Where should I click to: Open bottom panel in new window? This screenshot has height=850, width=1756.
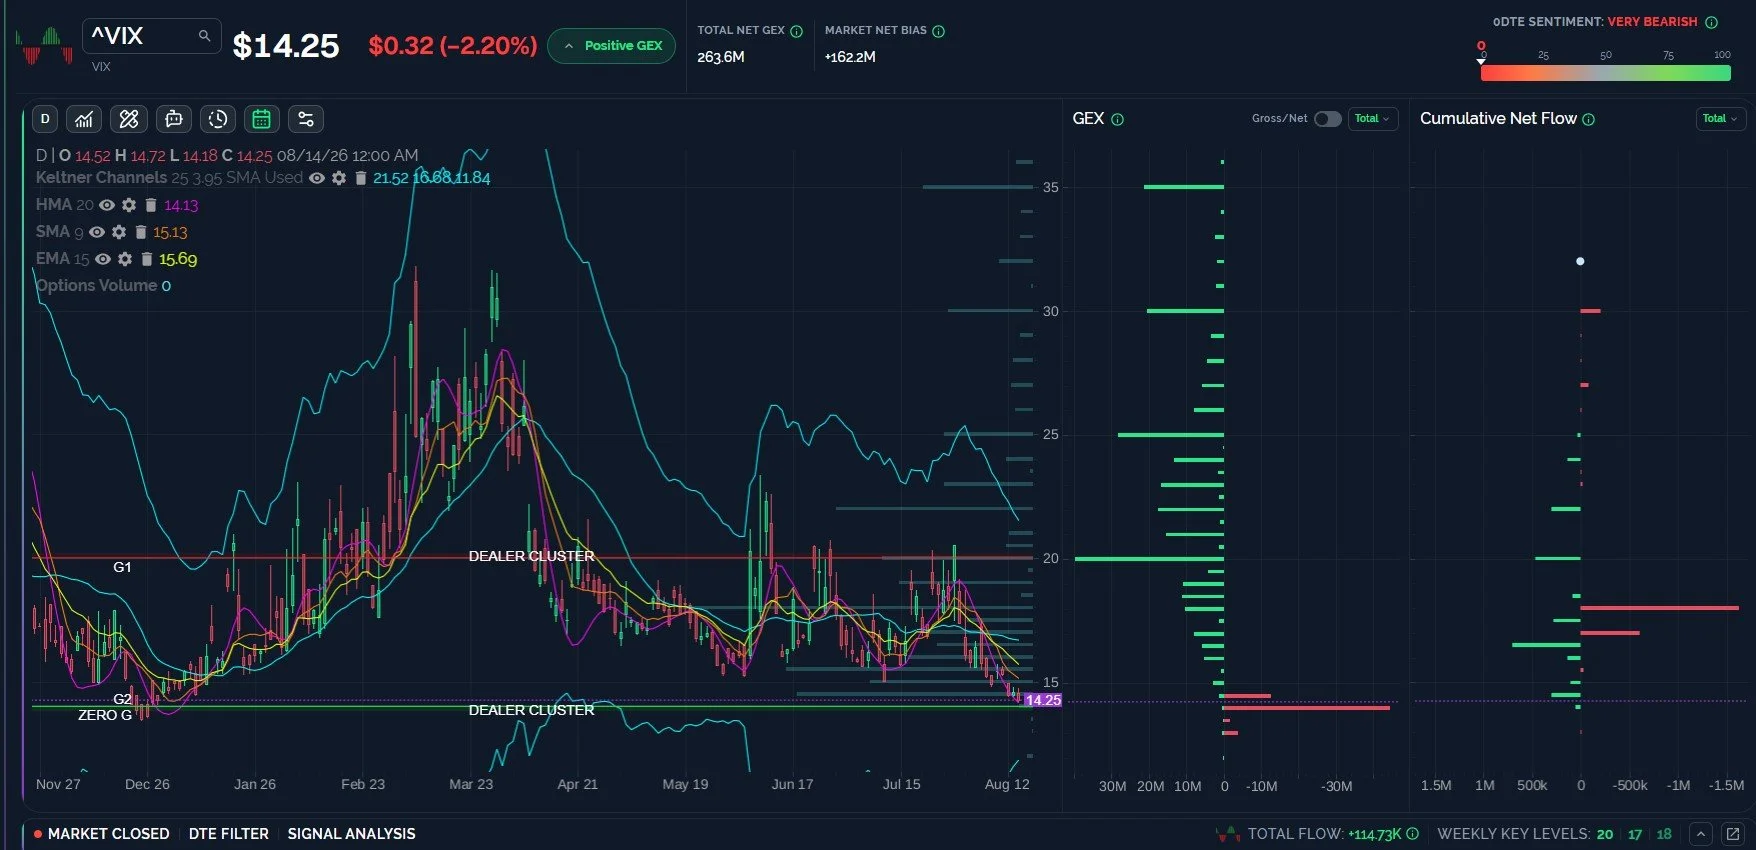[x=1733, y=834]
